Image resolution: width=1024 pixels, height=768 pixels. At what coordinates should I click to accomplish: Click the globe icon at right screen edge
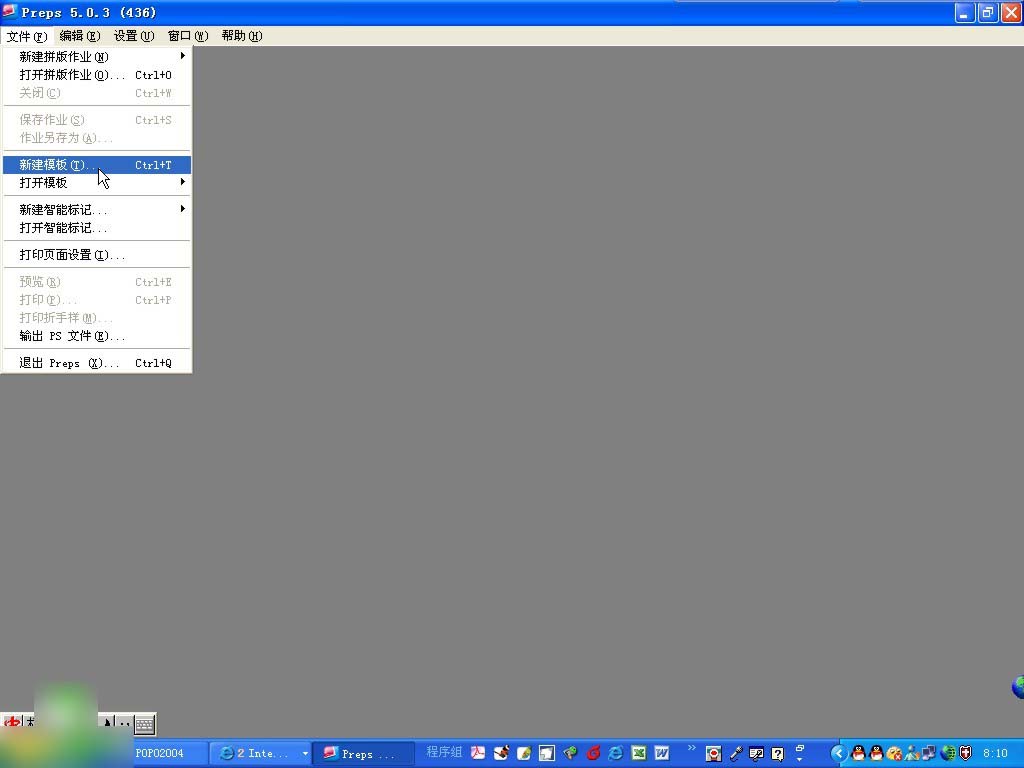(x=1018, y=687)
